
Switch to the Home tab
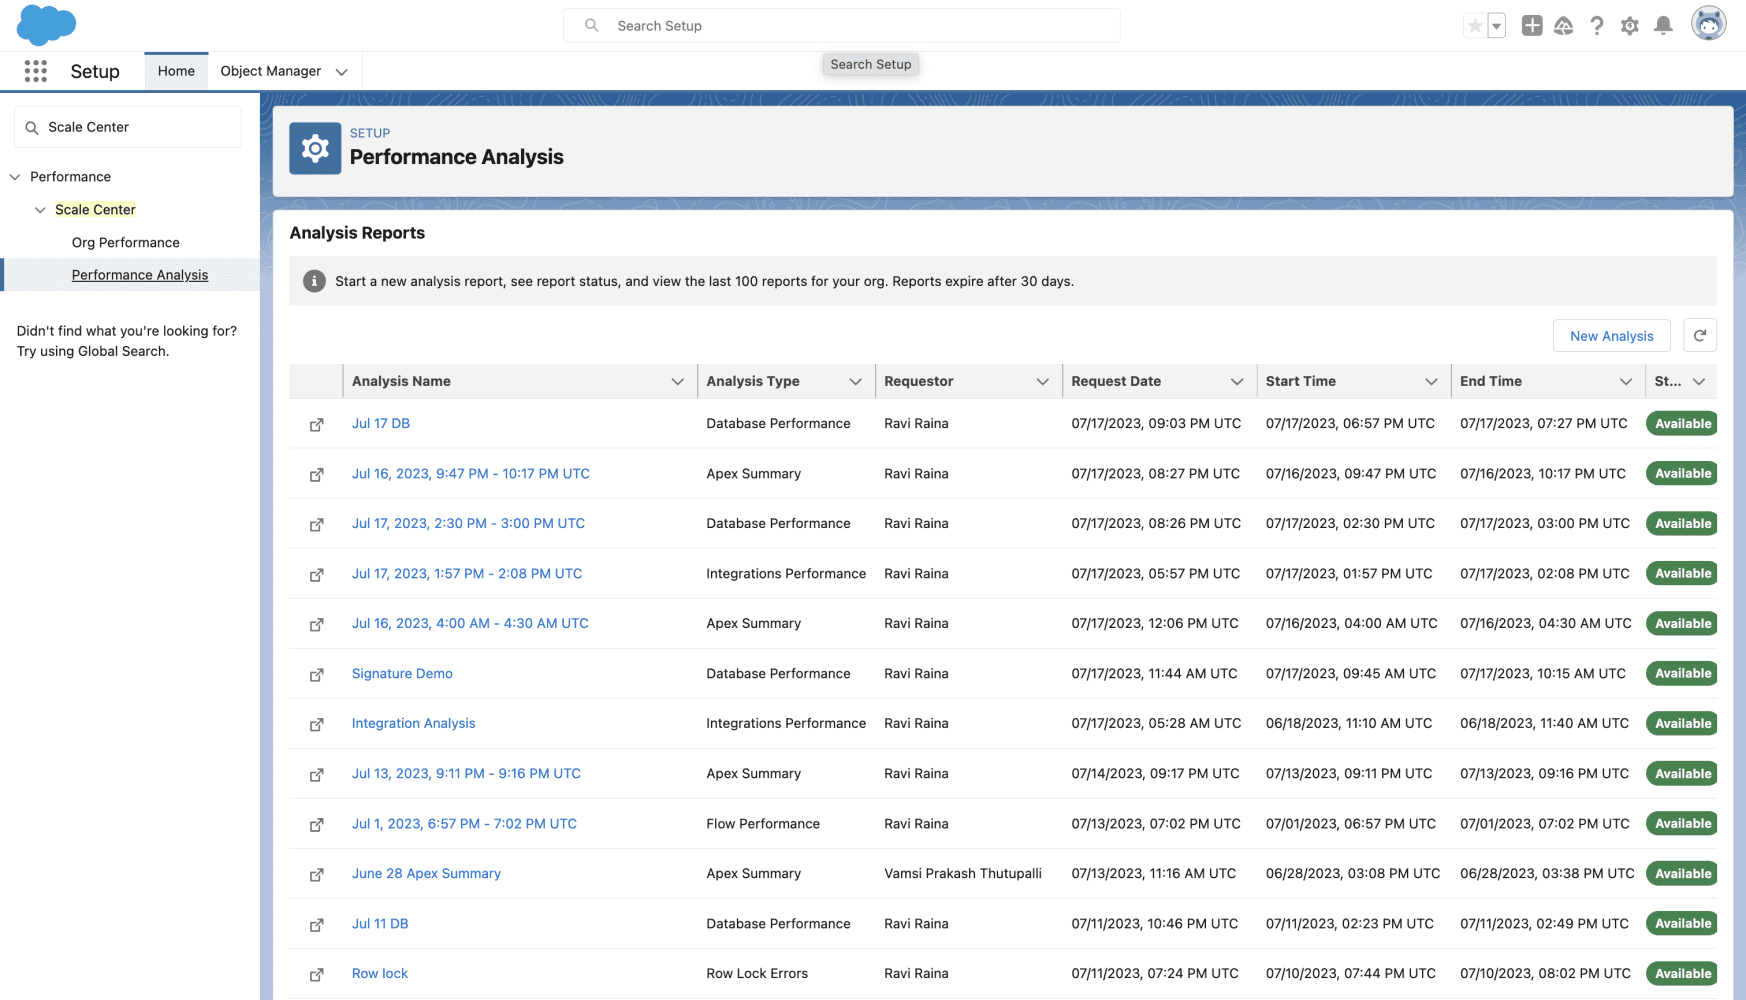[176, 71]
